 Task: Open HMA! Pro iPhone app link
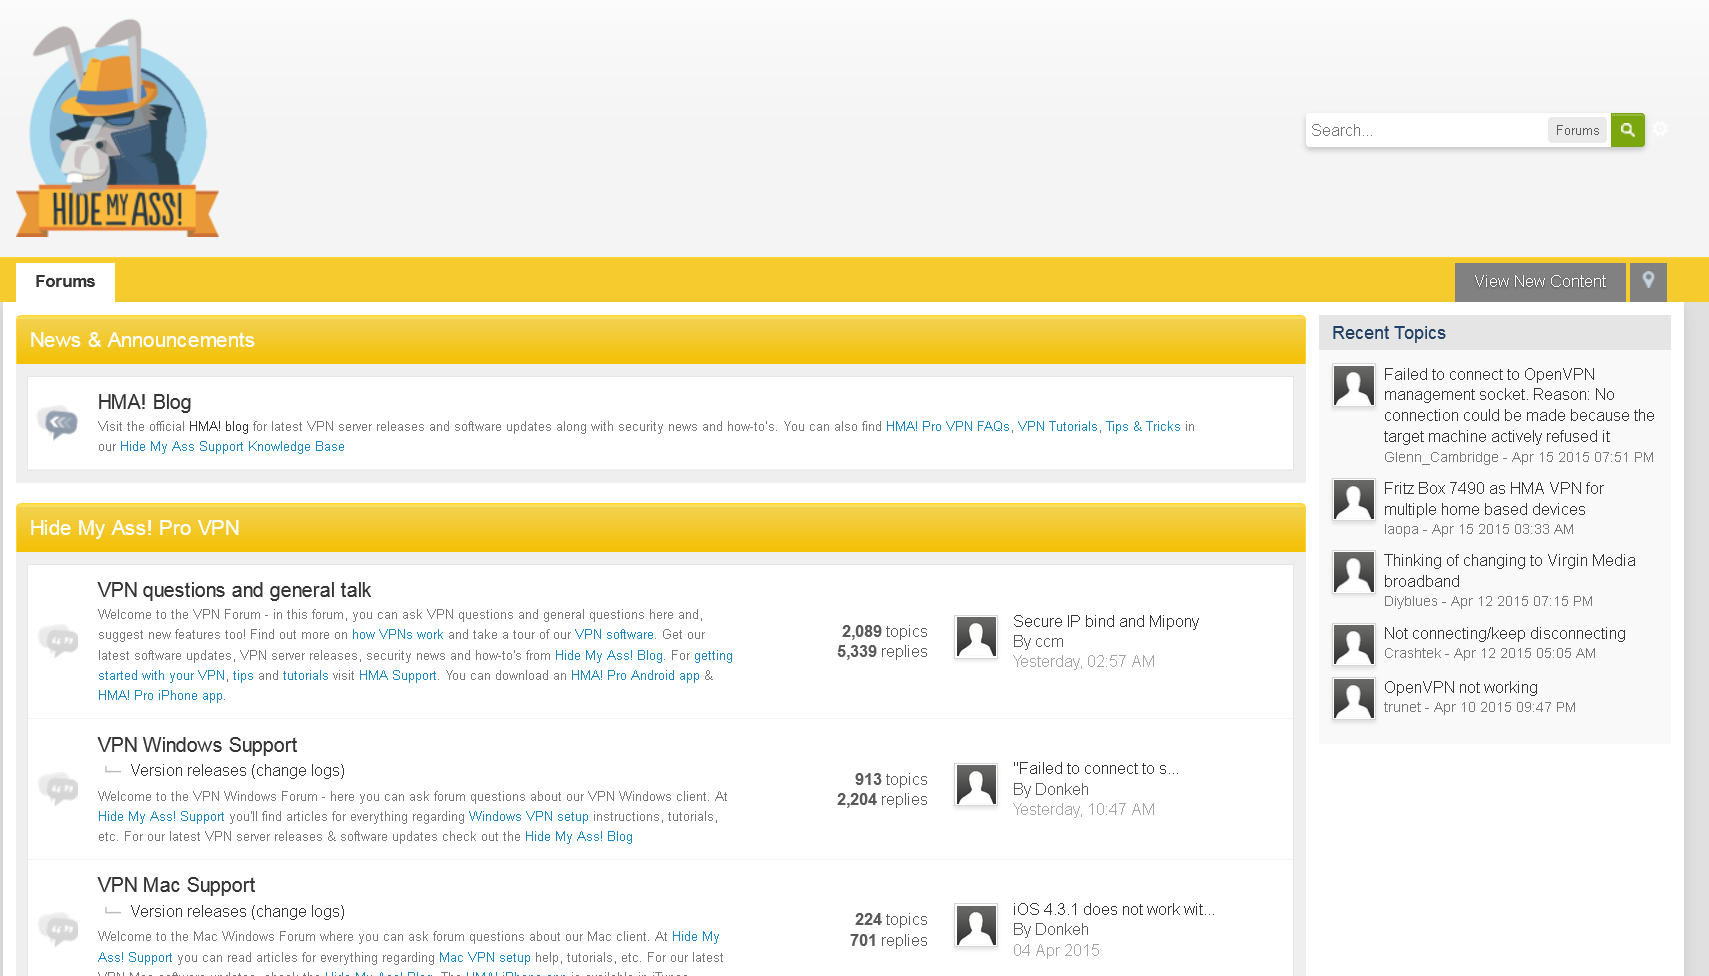(160, 696)
